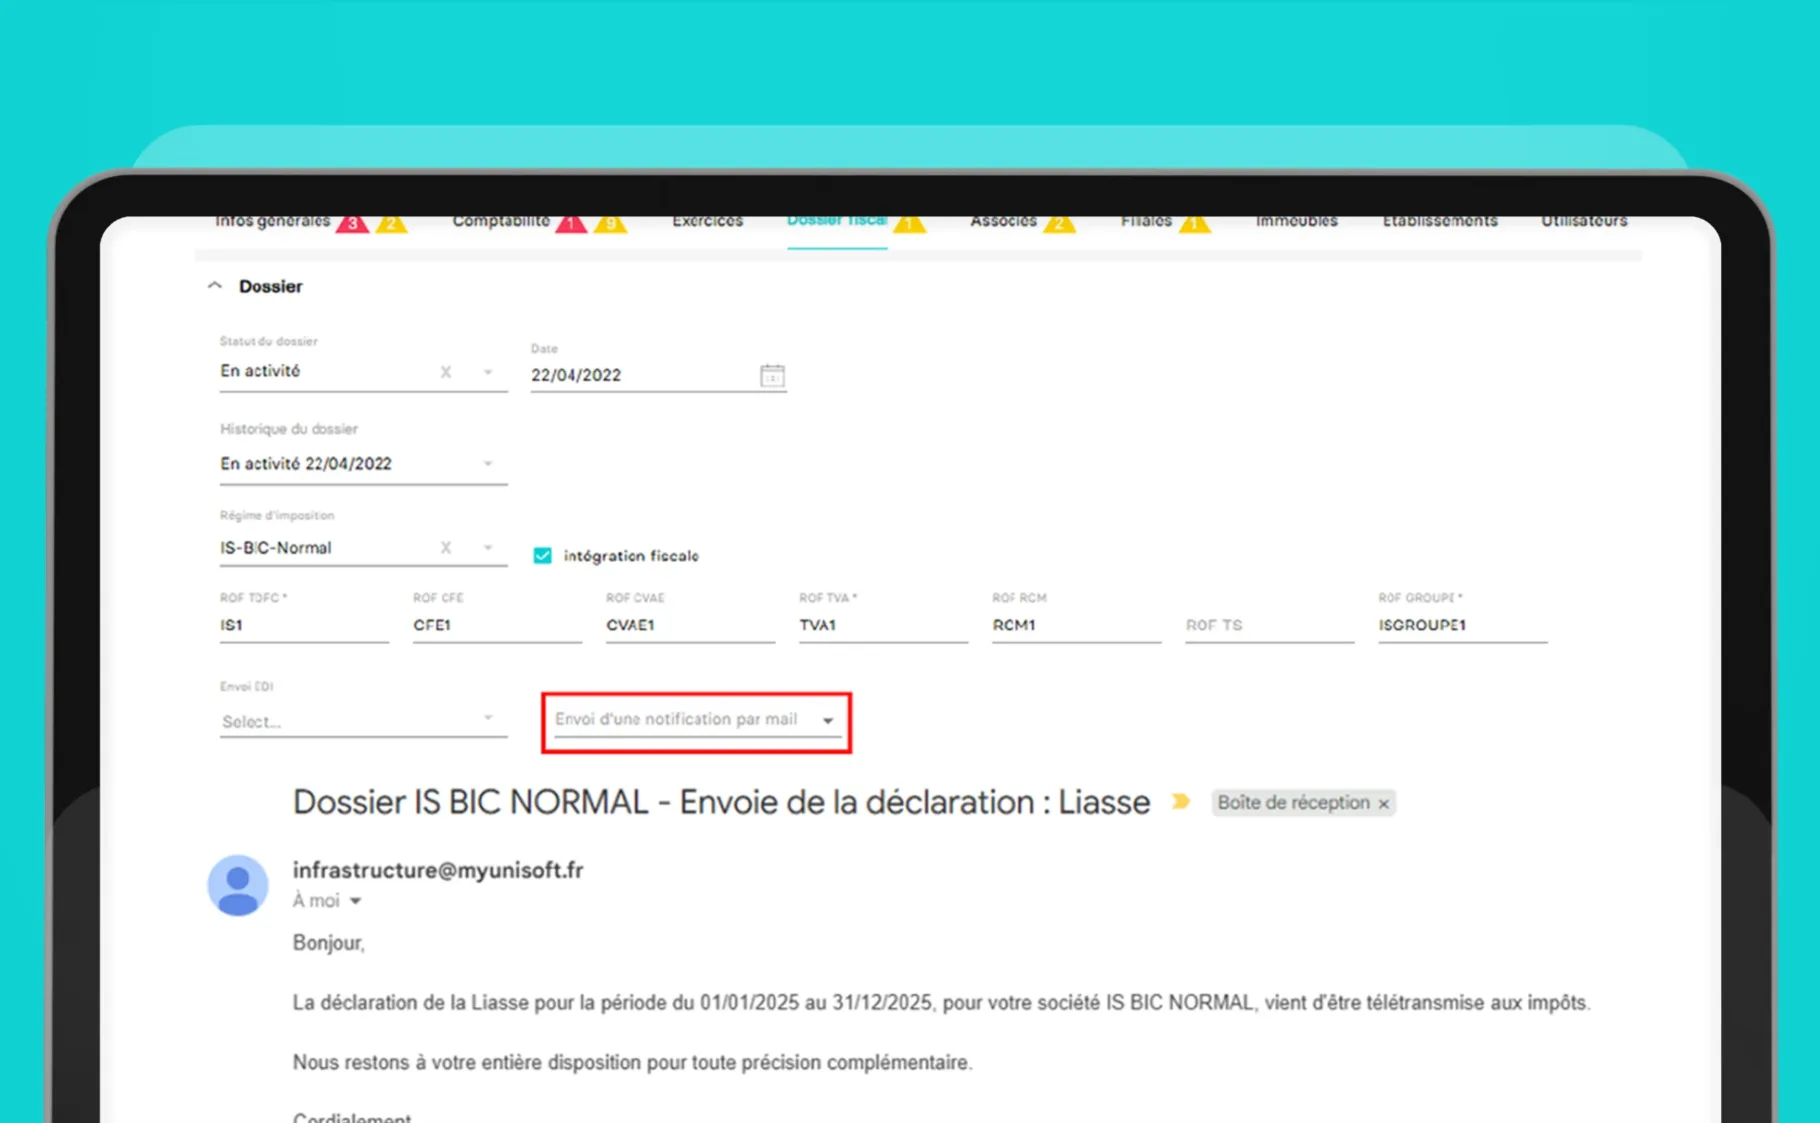Click the ROF CVAE field with CVAE1

point(690,625)
